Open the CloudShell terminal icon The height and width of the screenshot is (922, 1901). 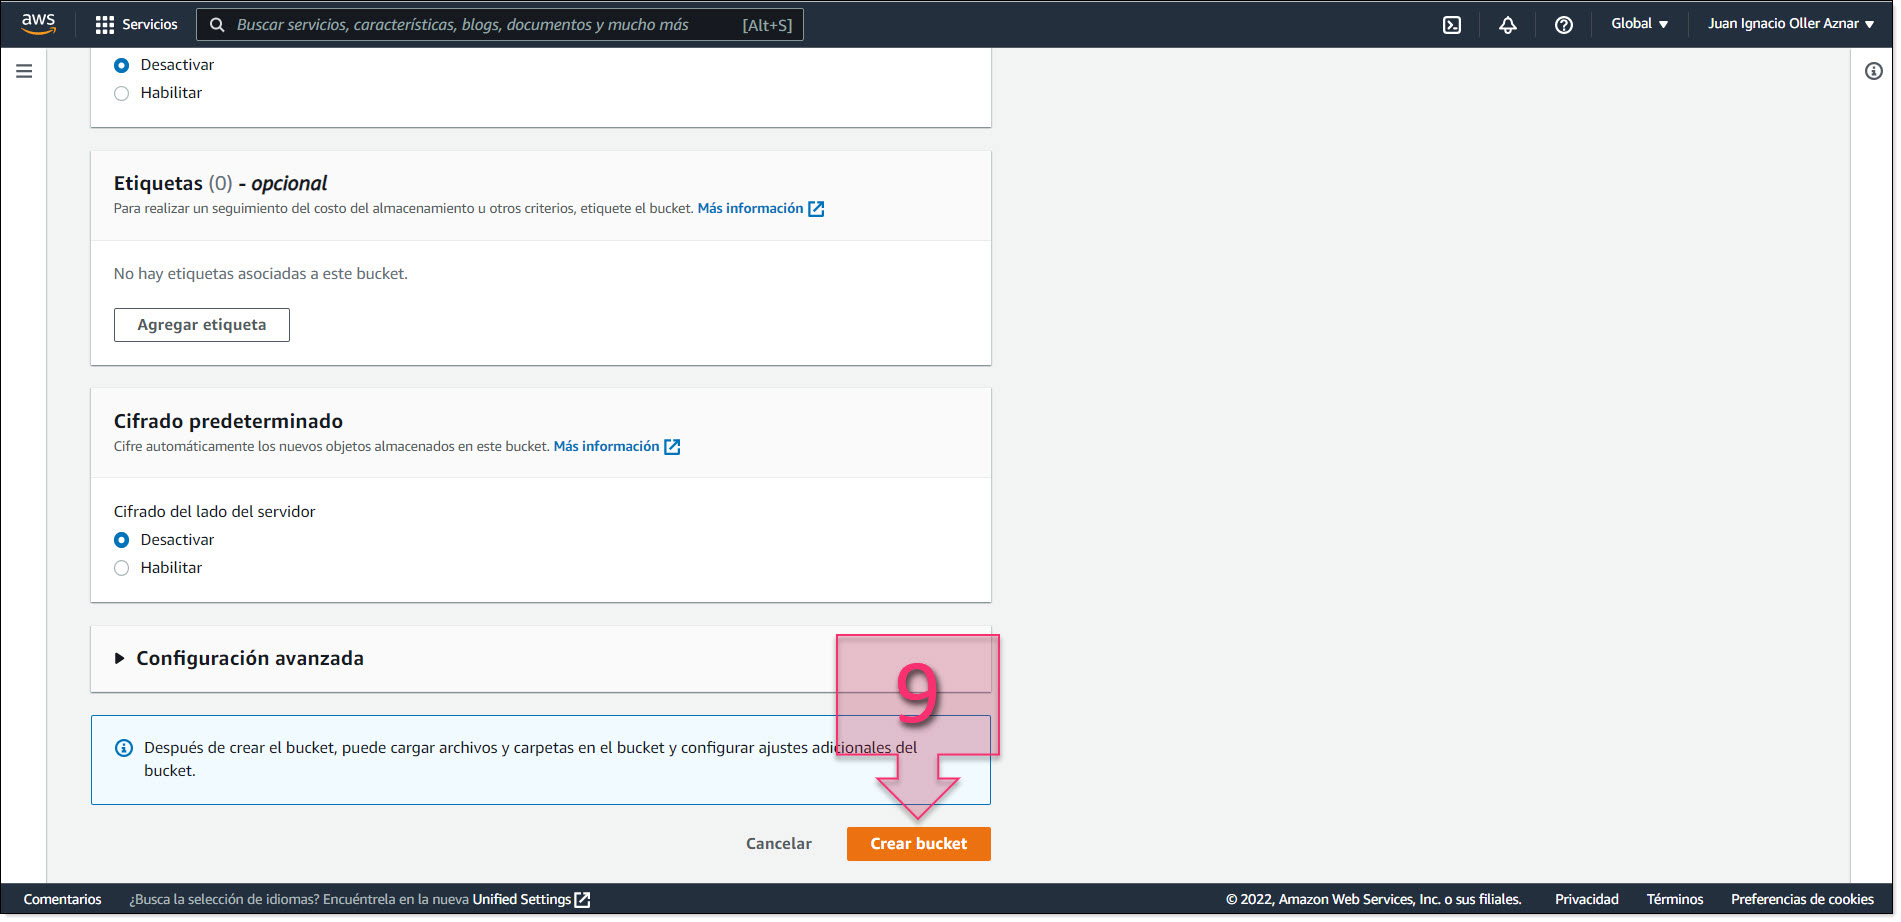(1451, 24)
